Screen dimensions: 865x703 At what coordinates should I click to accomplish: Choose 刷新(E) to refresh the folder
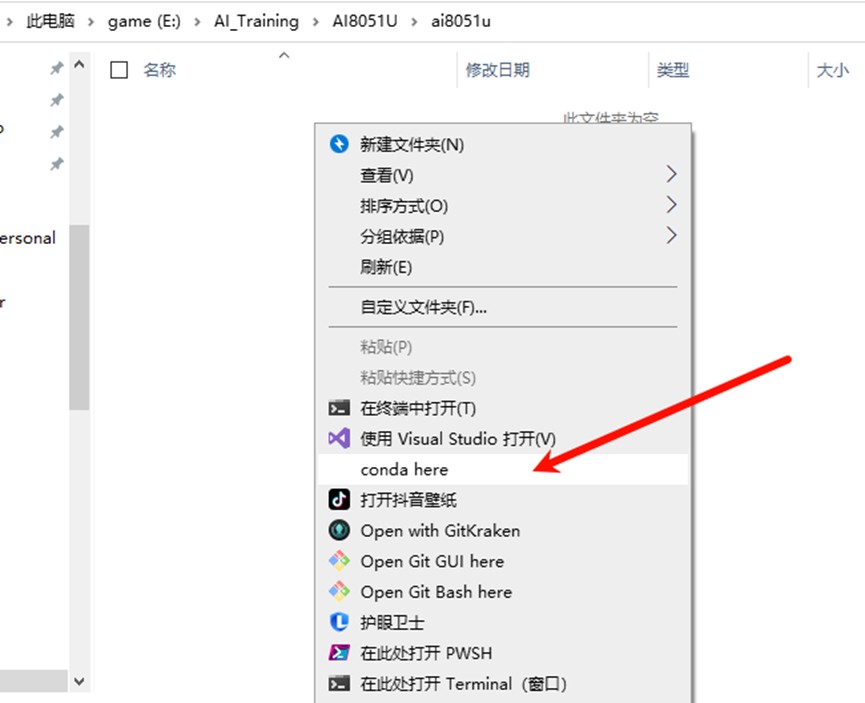(503, 267)
